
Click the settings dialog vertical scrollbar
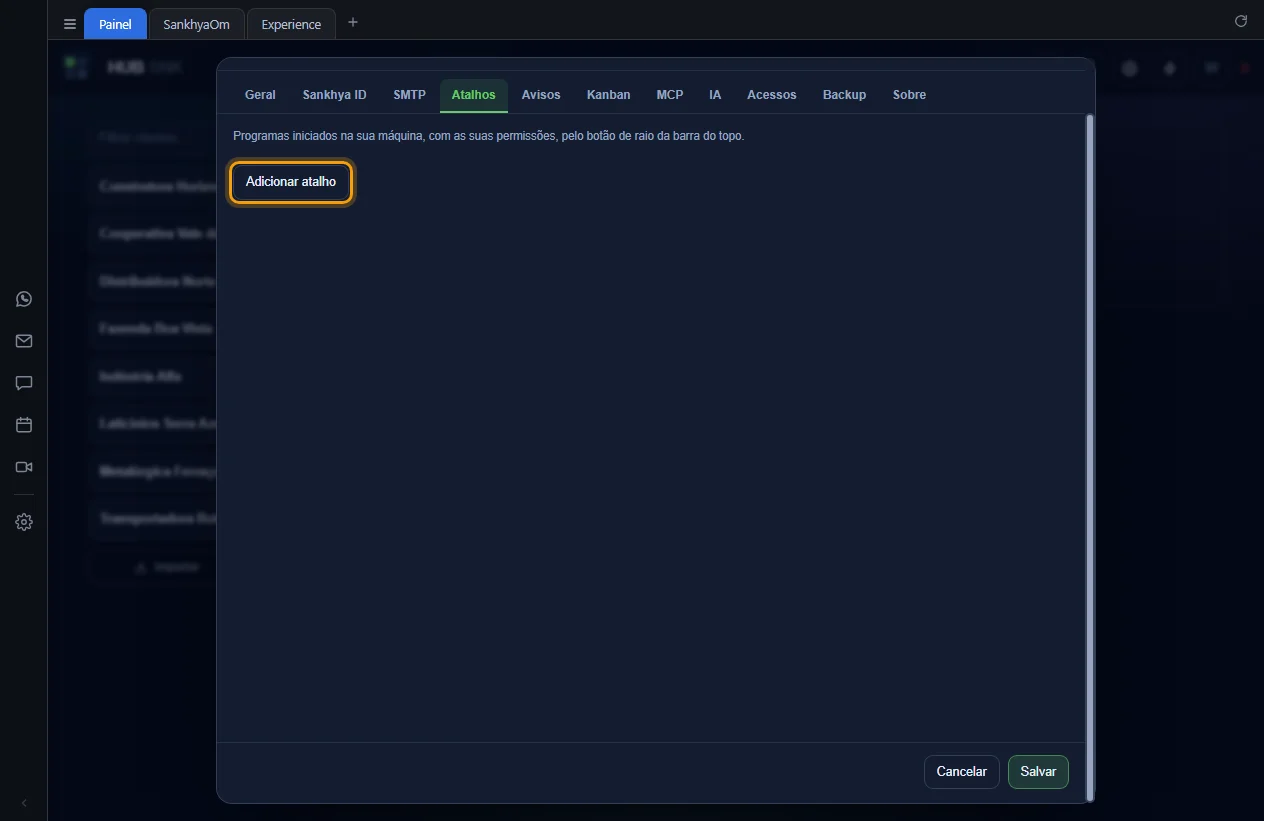pos(1090,456)
